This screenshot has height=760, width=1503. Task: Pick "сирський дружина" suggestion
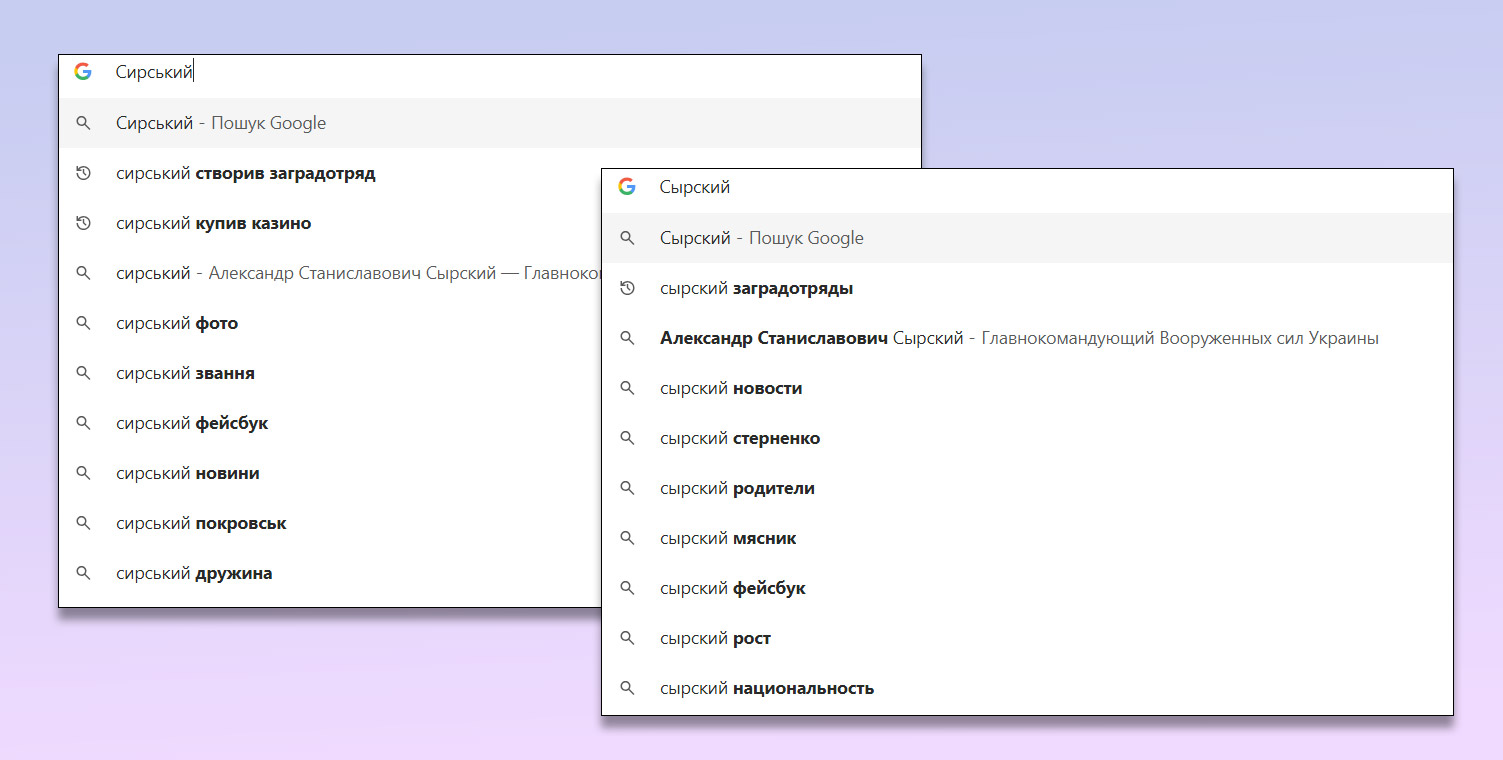click(x=194, y=573)
